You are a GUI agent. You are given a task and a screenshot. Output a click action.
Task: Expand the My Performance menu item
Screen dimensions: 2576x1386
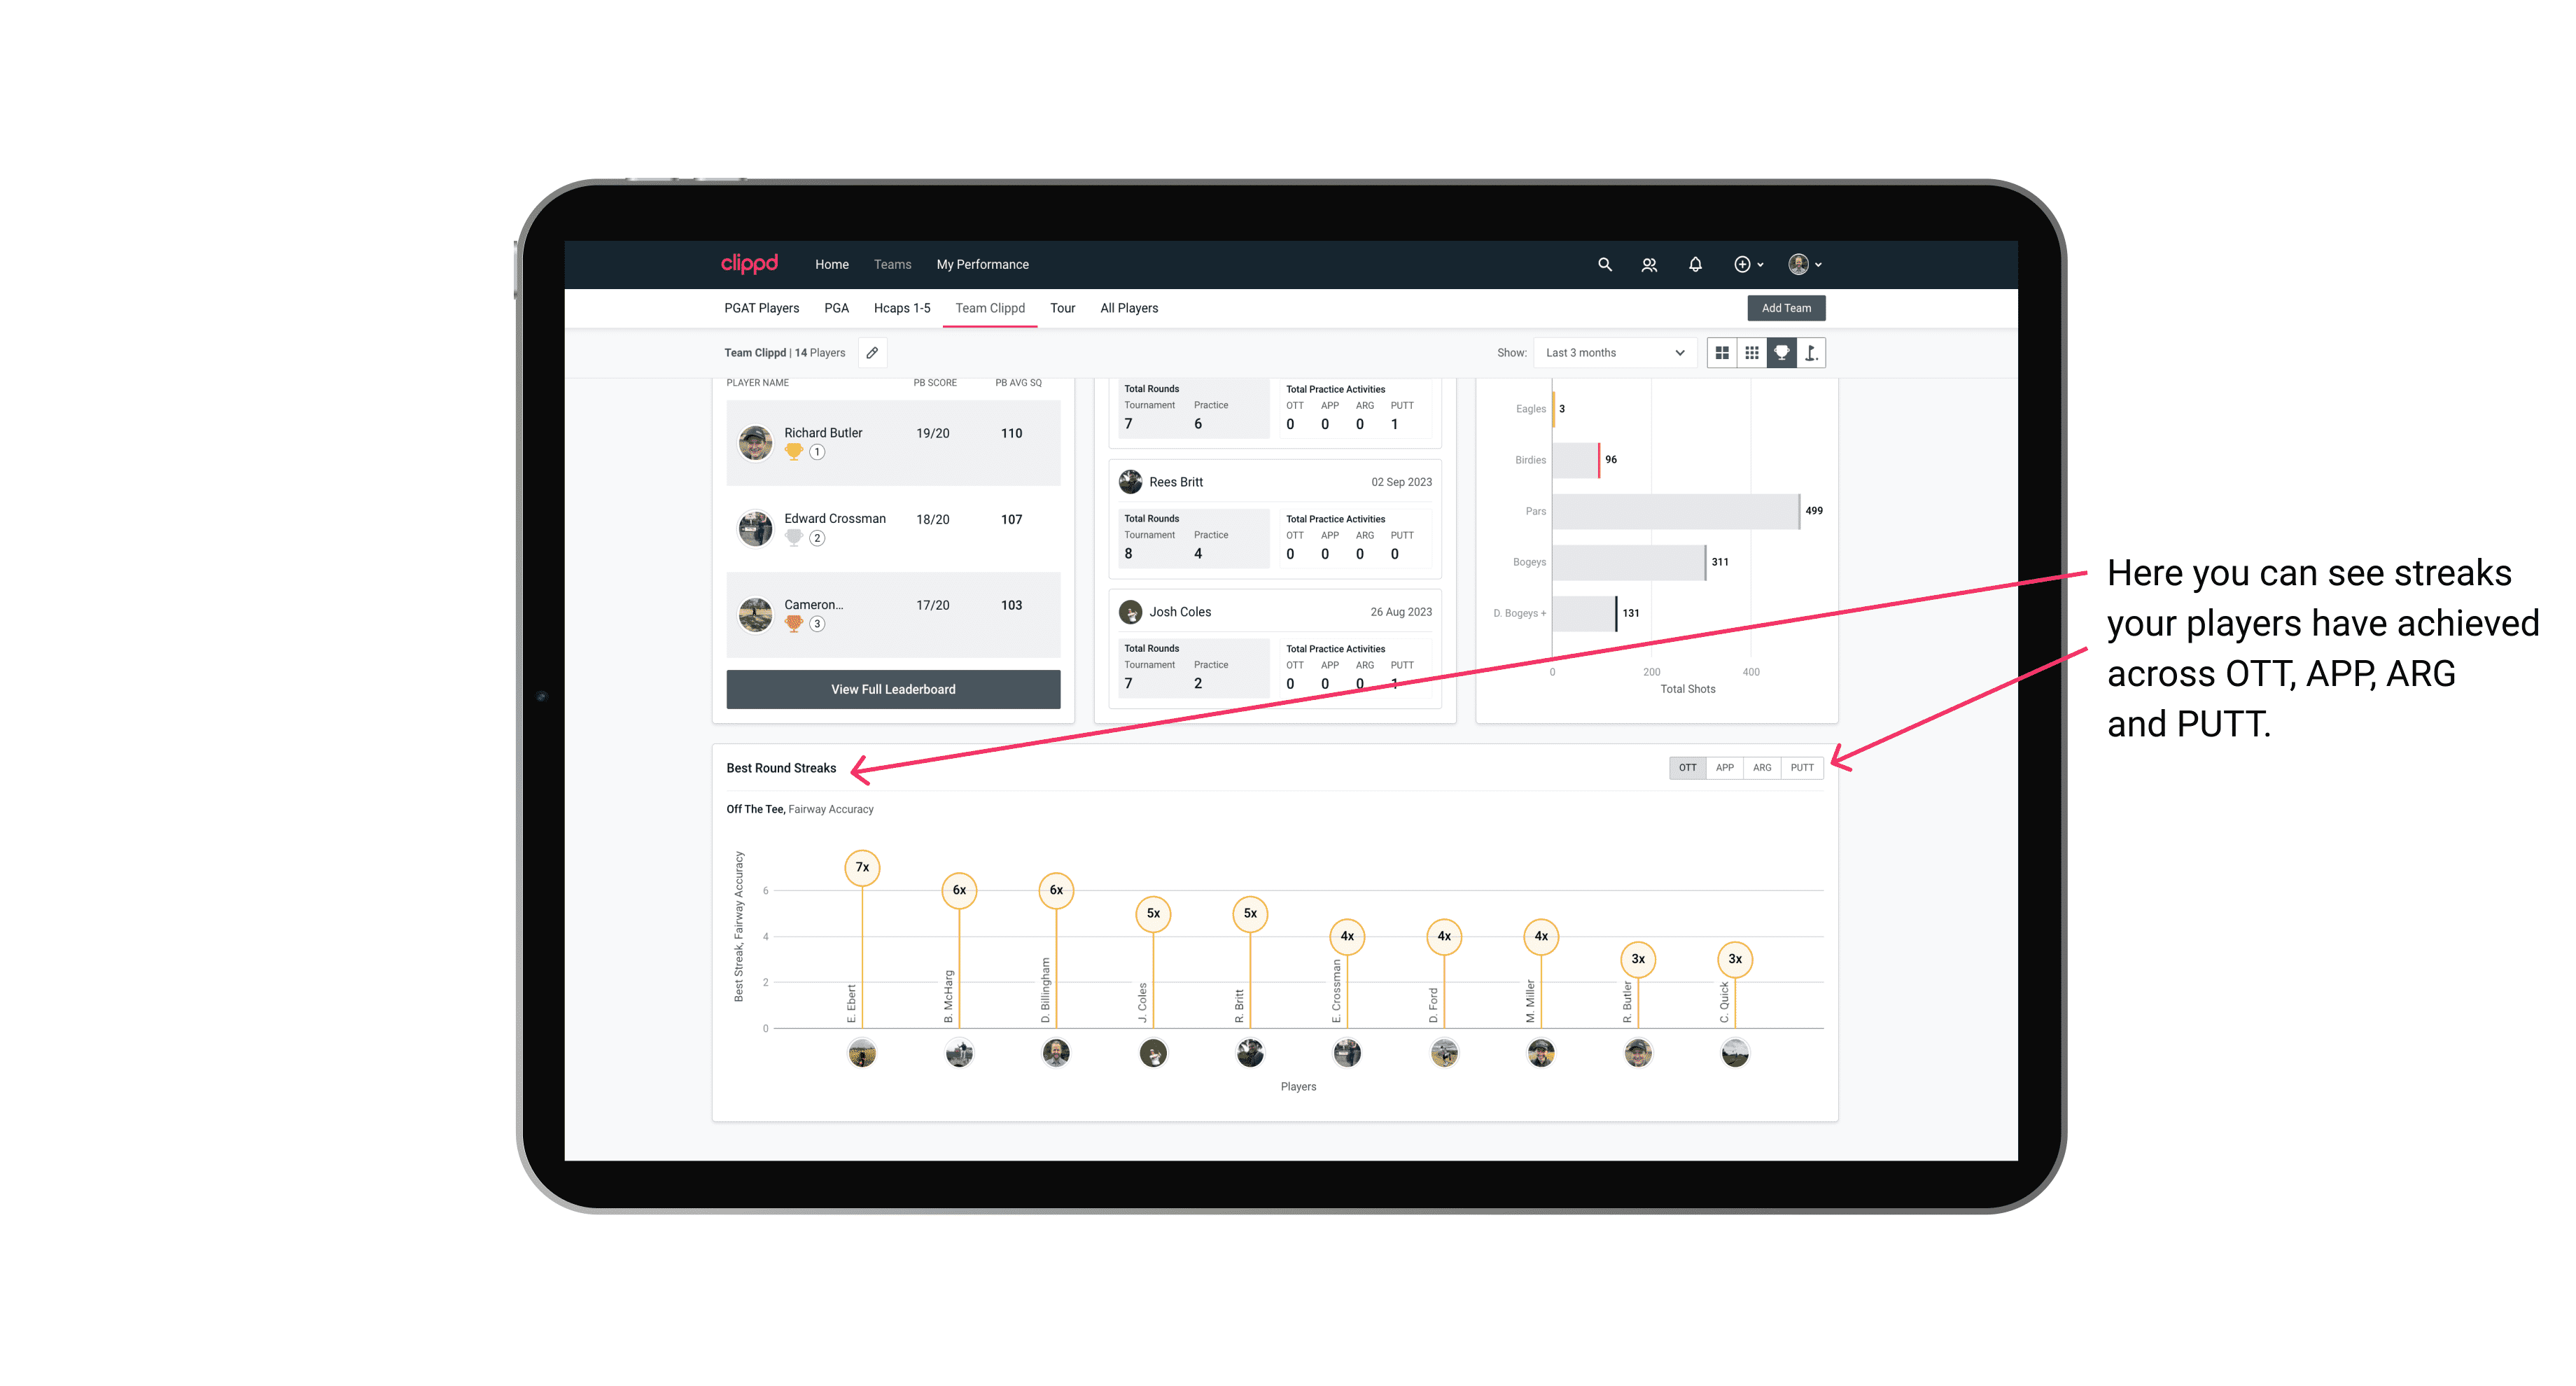tap(984, 263)
